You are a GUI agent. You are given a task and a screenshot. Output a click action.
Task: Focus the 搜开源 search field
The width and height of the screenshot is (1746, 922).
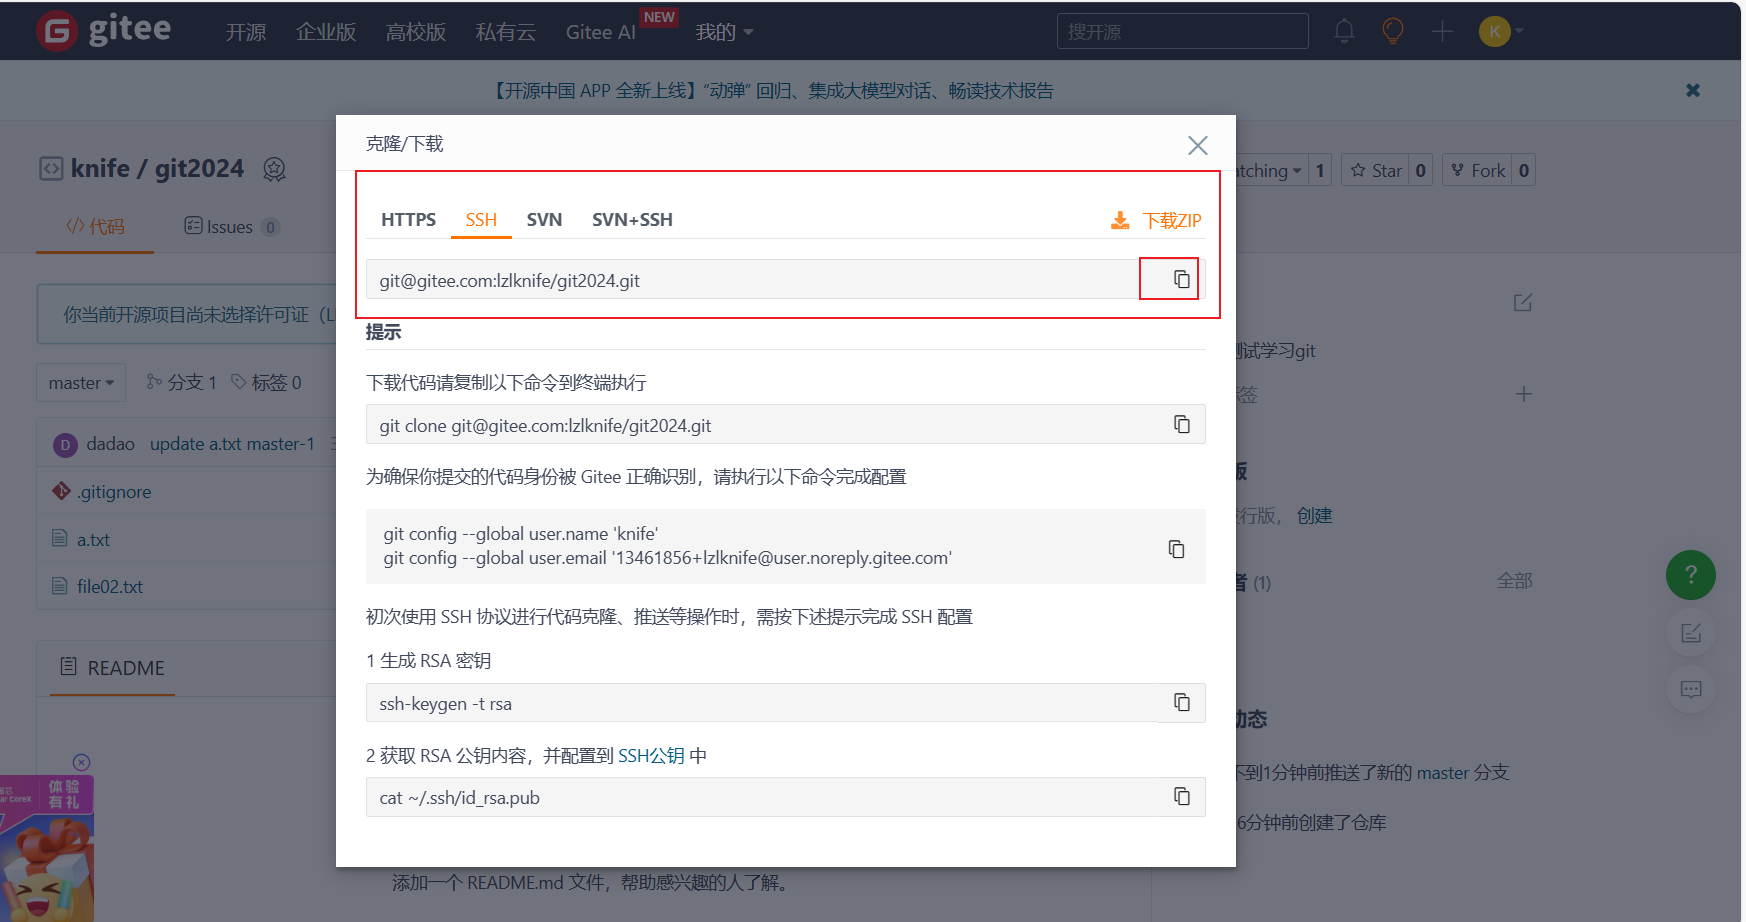click(x=1182, y=31)
